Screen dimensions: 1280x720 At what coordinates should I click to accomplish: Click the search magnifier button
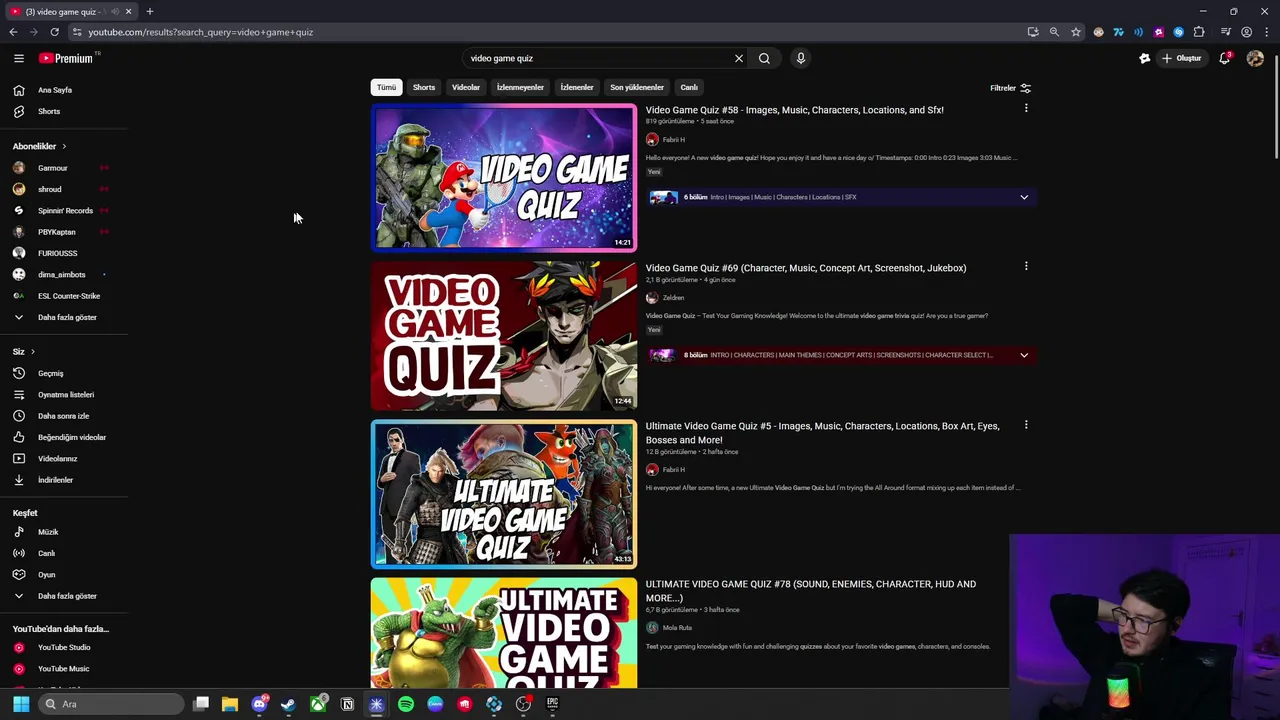coord(764,58)
